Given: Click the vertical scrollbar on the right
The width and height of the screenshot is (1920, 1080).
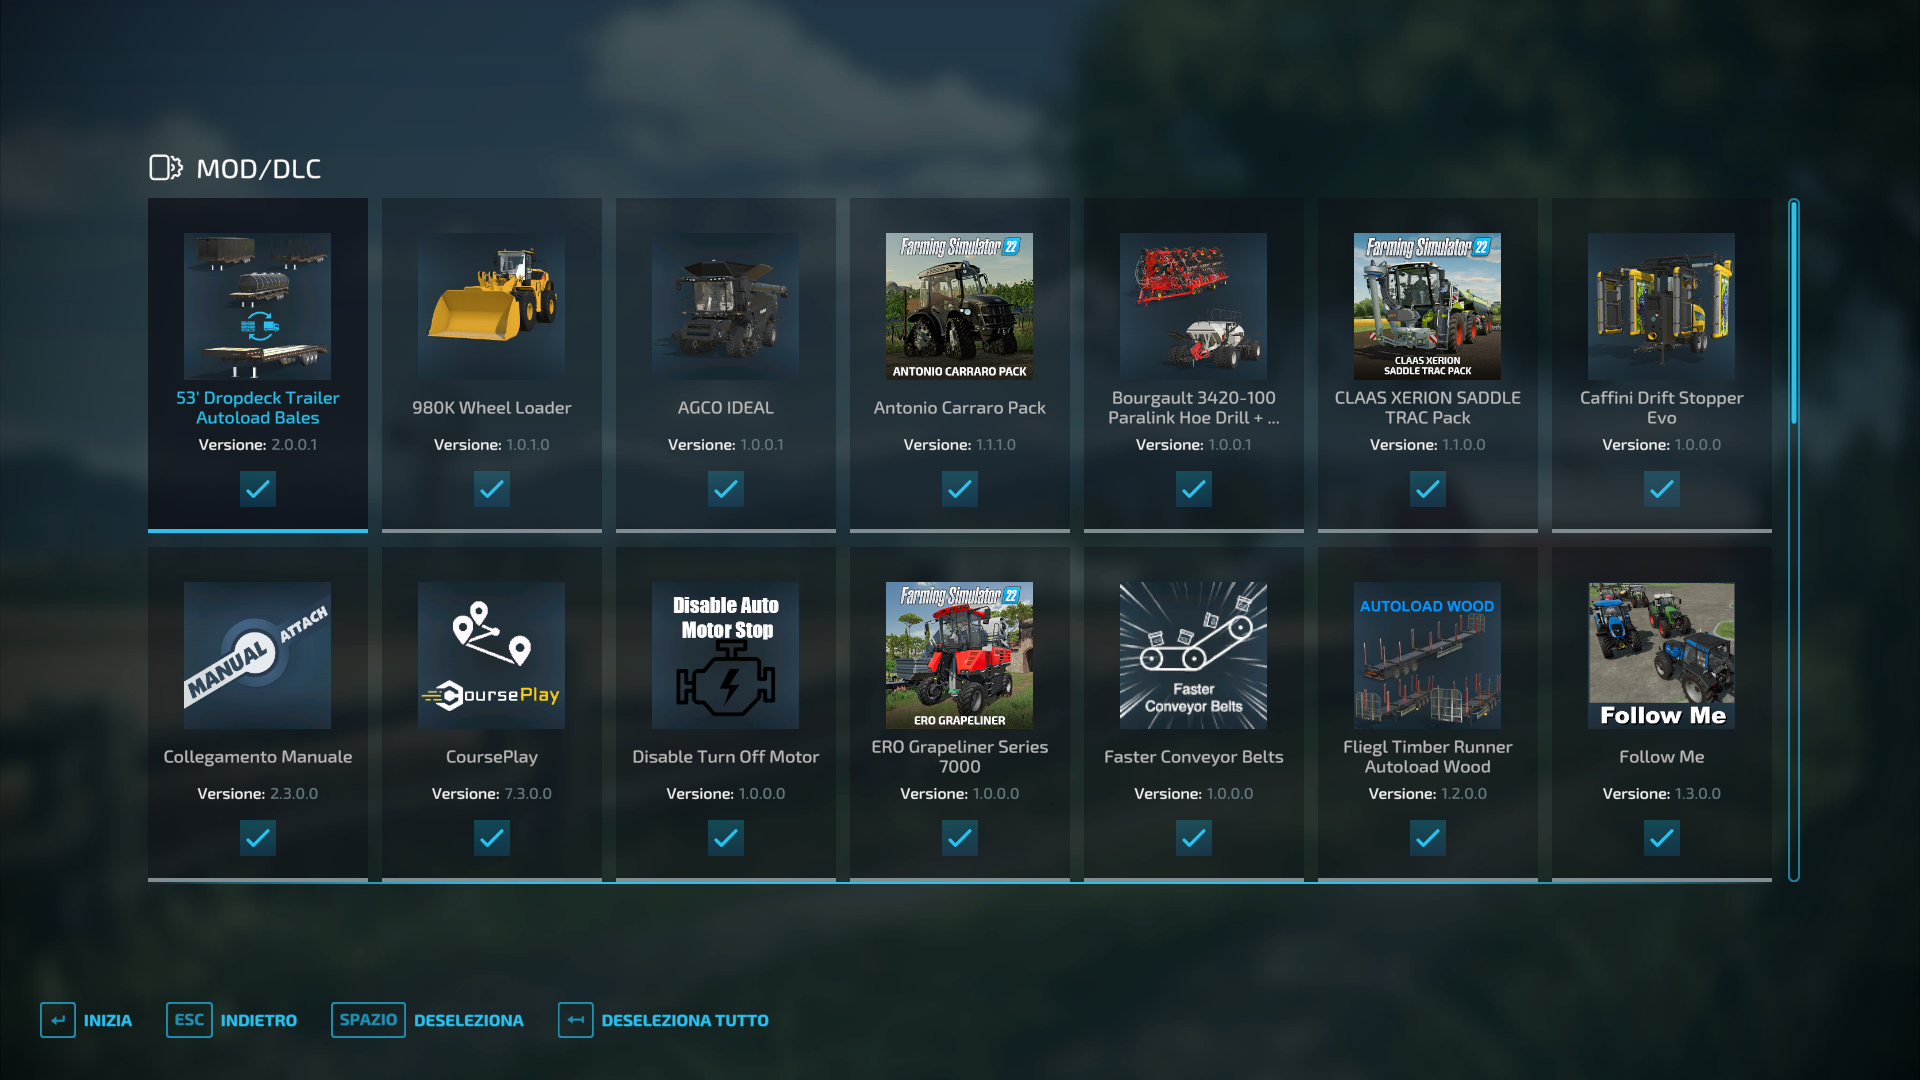Looking at the screenshot, I should pyautogui.click(x=1793, y=540).
